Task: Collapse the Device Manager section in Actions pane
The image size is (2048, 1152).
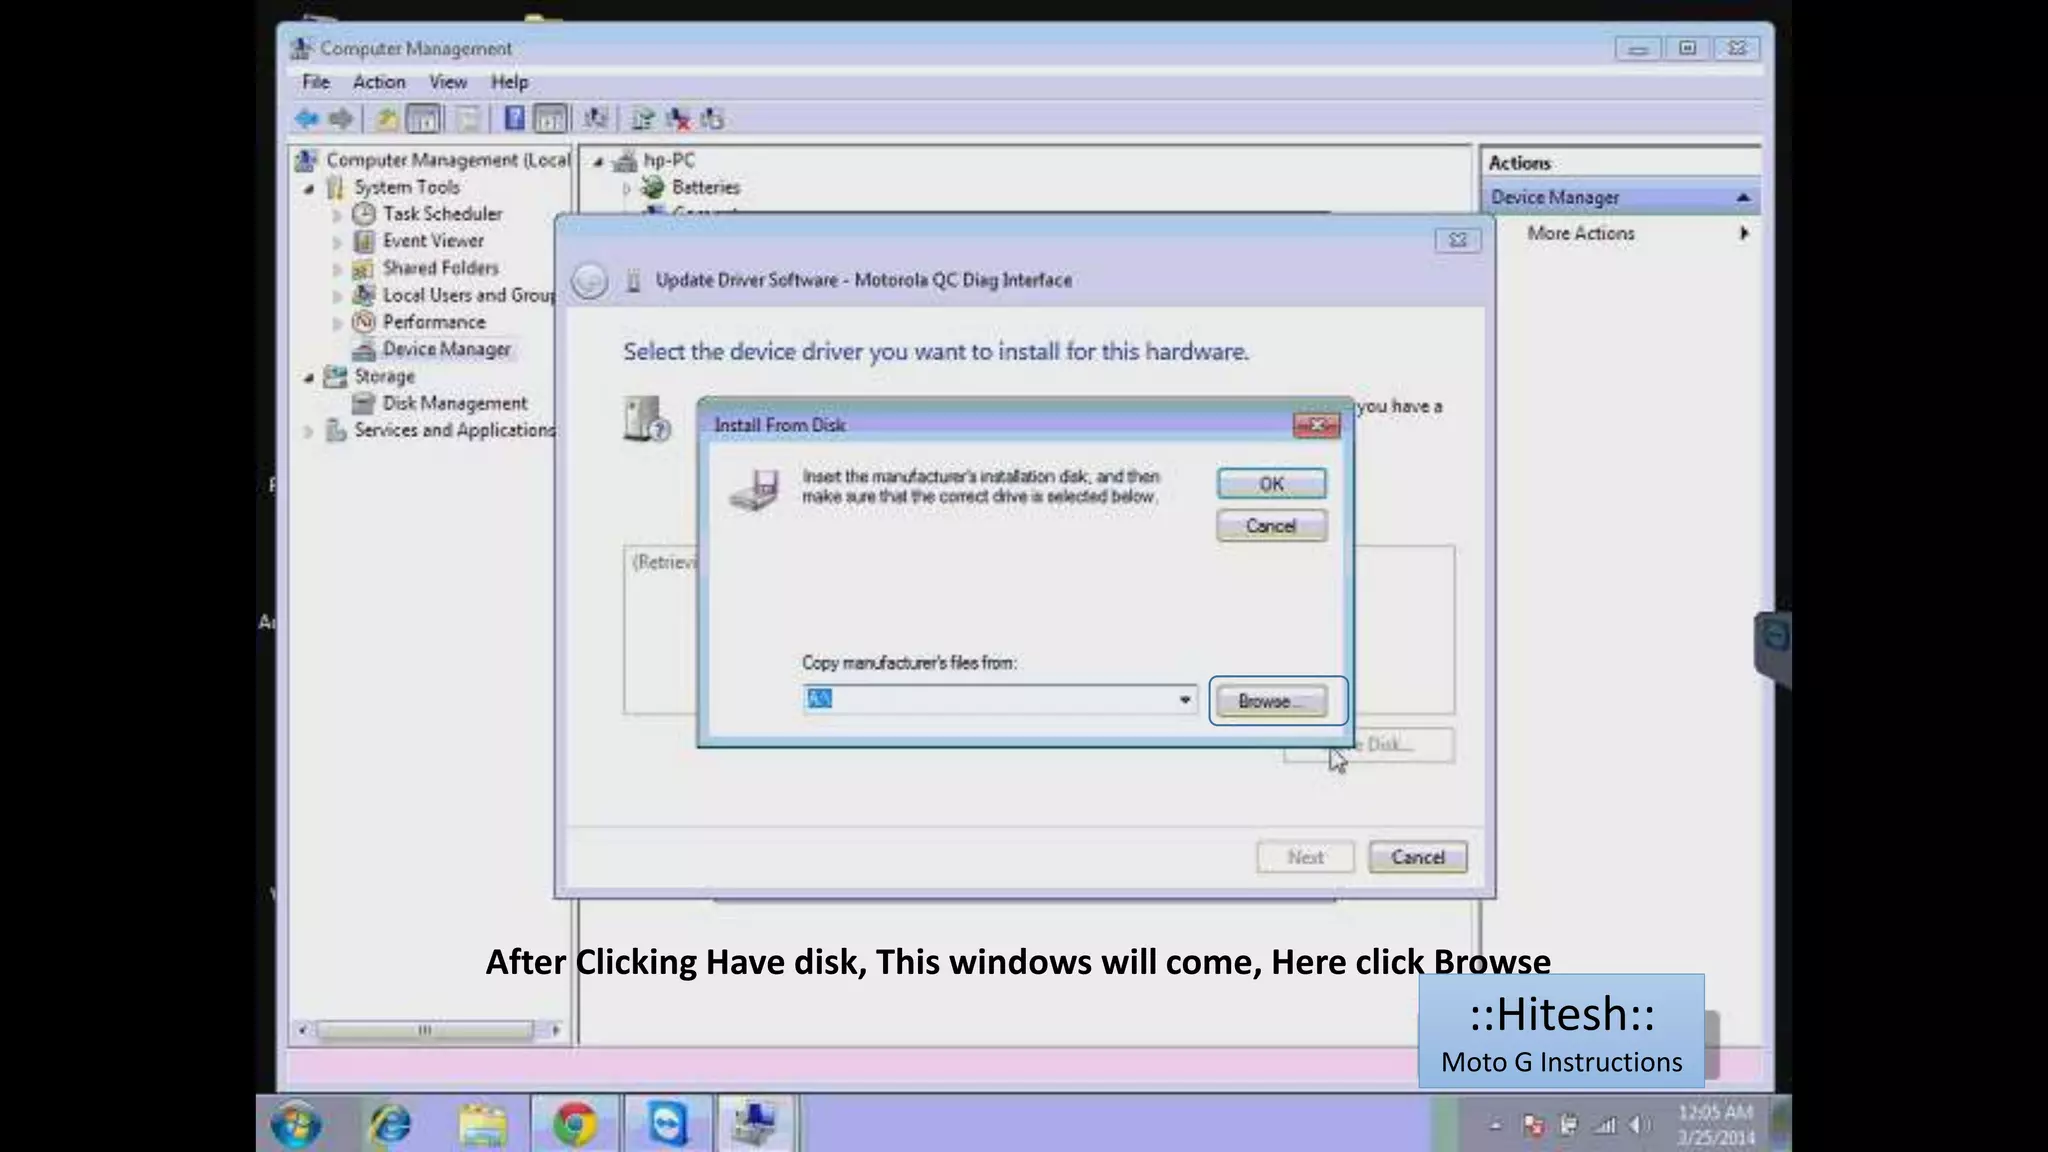Action: (1743, 197)
